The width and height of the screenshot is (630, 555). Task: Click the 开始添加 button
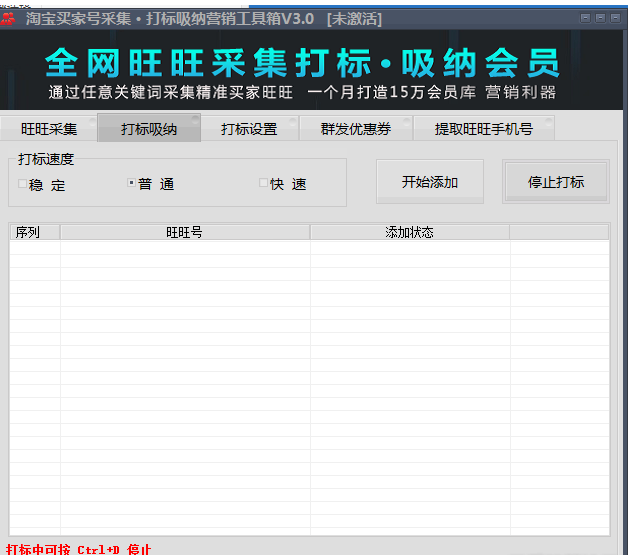tap(430, 182)
